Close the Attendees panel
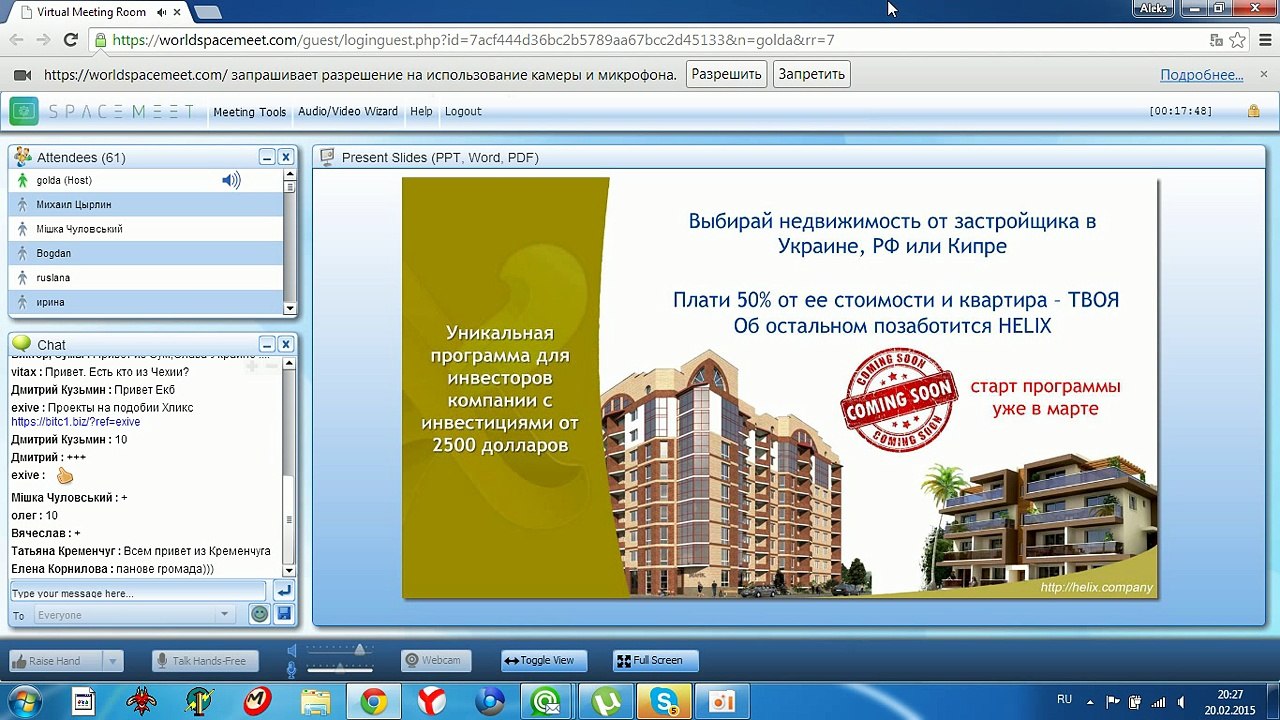1280x720 pixels. point(285,157)
